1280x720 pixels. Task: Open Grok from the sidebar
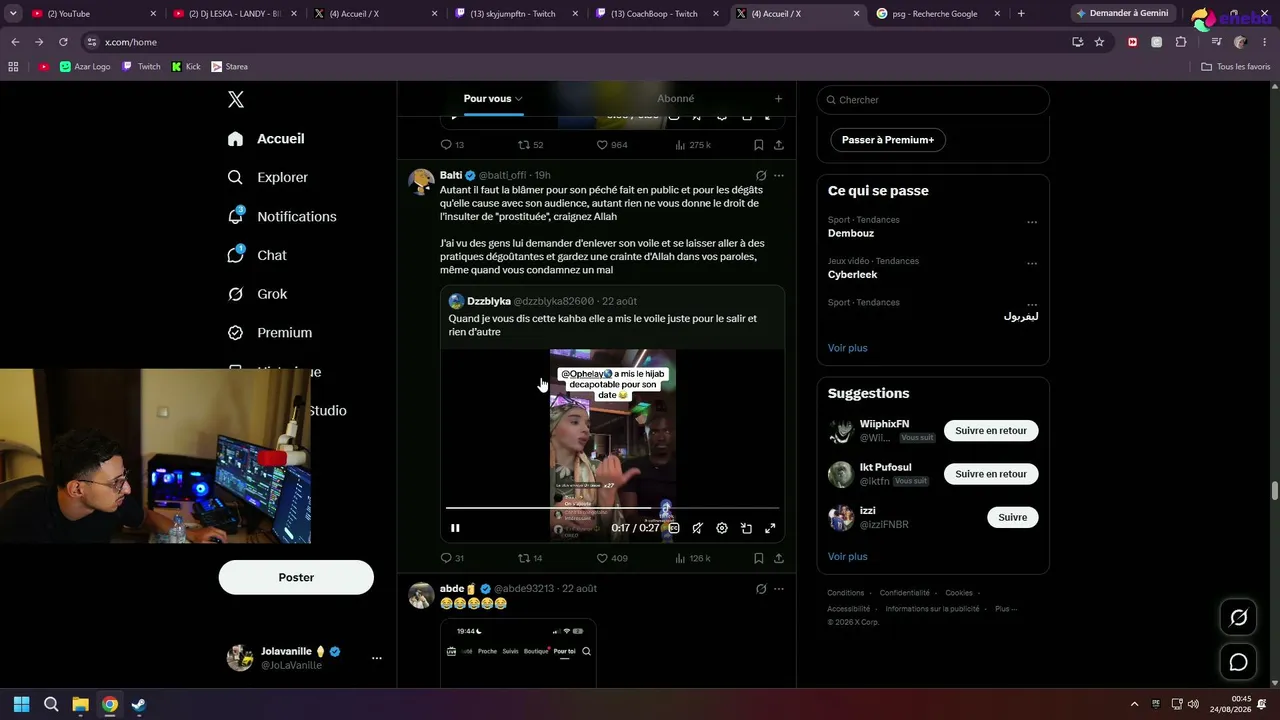(x=257, y=294)
